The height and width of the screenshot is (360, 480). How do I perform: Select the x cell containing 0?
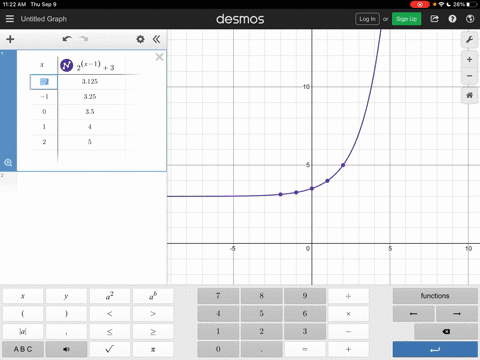pyautogui.click(x=44, y=112)
